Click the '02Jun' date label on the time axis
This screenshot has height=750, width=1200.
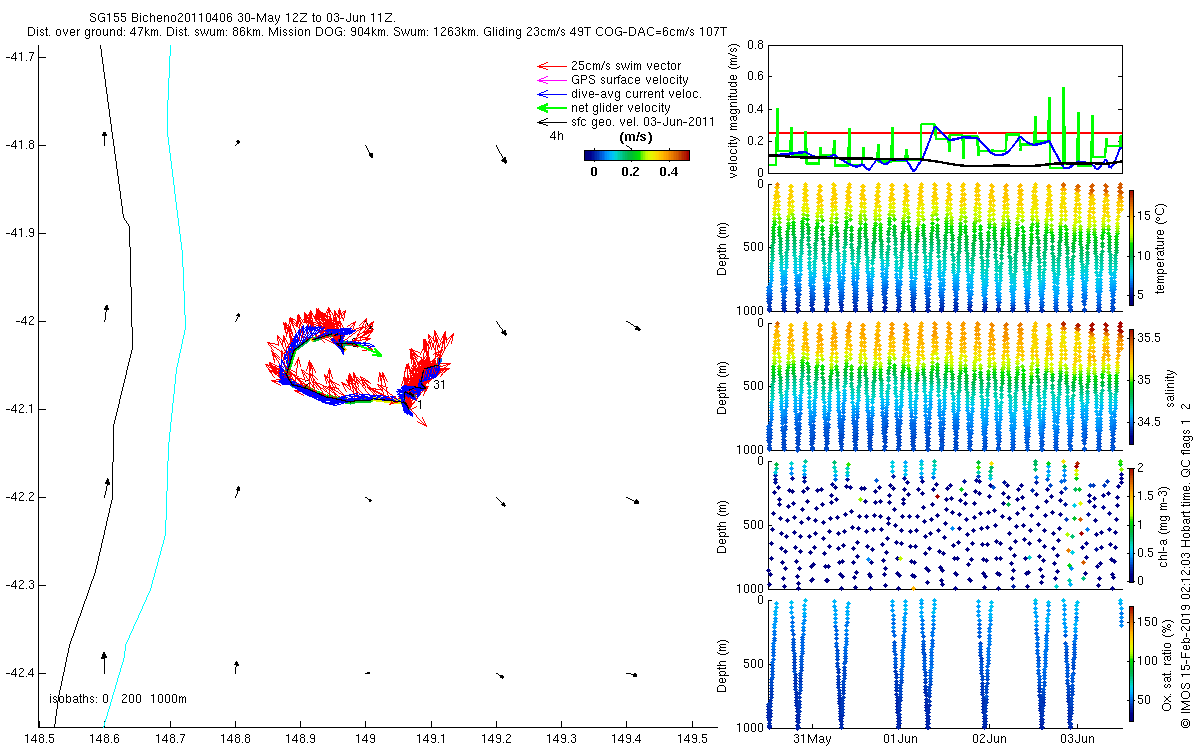(989, 739)
